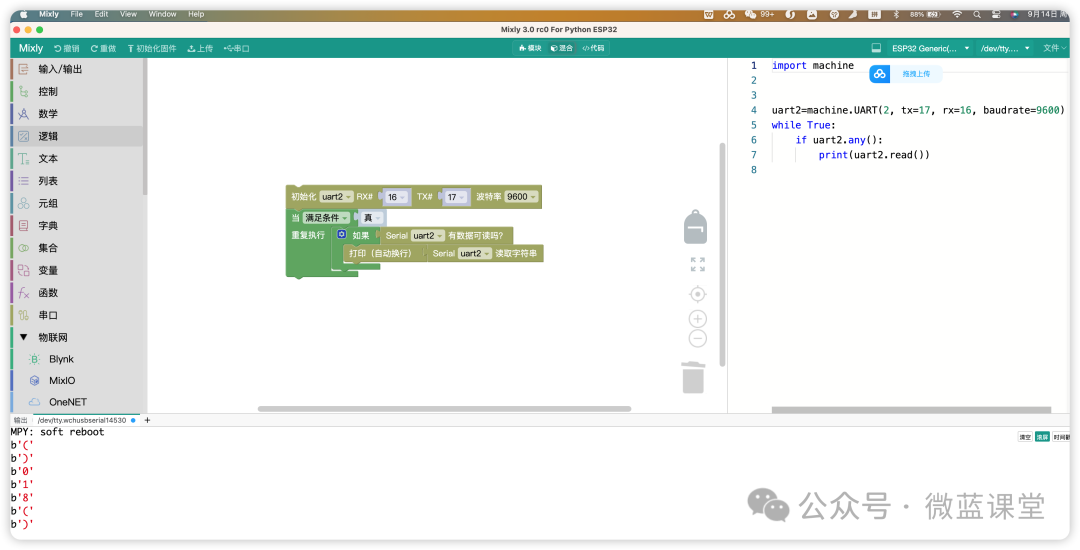Click the 上传 upload button
Image resolution: width=1080 pixels, height=550 pixels.
(x=200, y=48)
